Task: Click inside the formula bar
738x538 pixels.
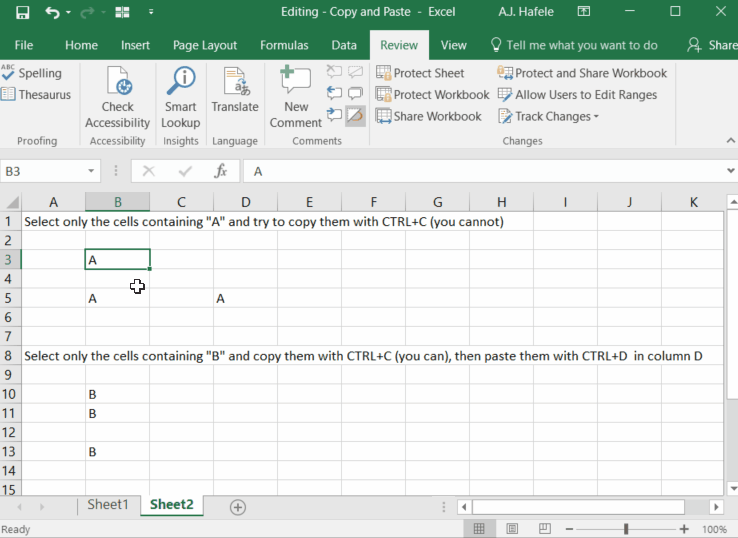Action: pos(484,171)
